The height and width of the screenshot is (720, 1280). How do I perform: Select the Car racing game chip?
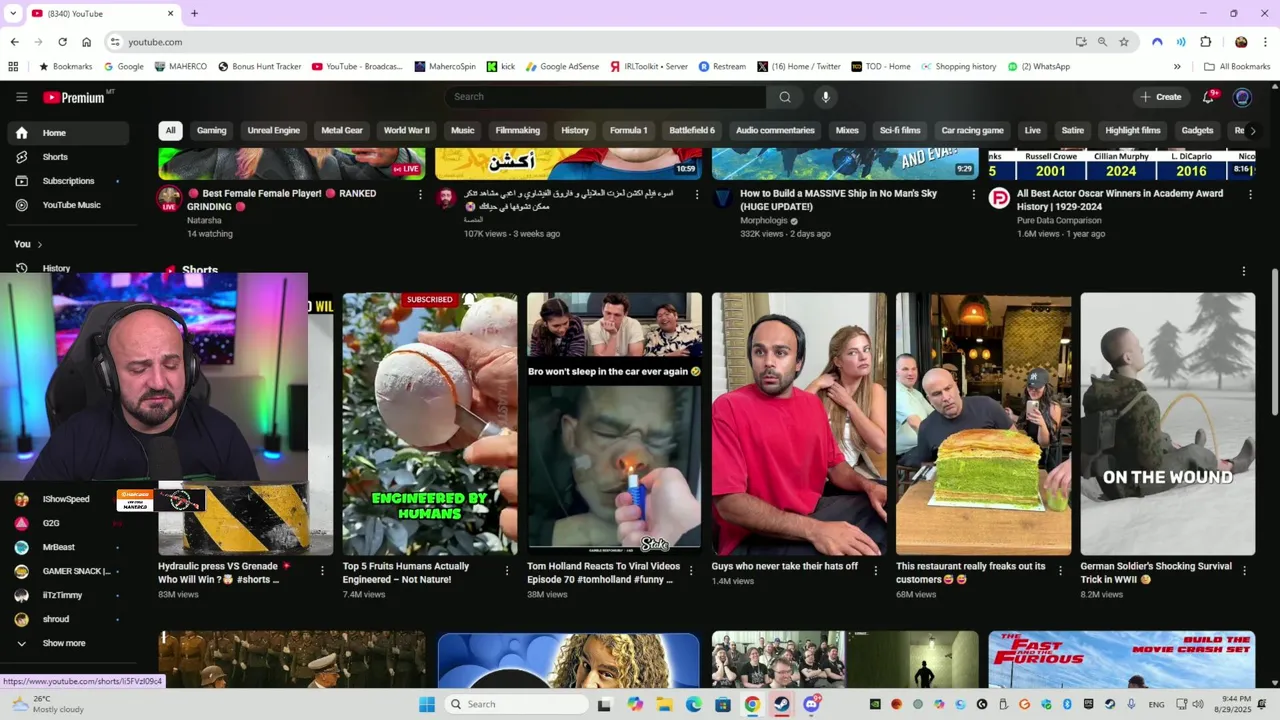(x=972, y=130)
